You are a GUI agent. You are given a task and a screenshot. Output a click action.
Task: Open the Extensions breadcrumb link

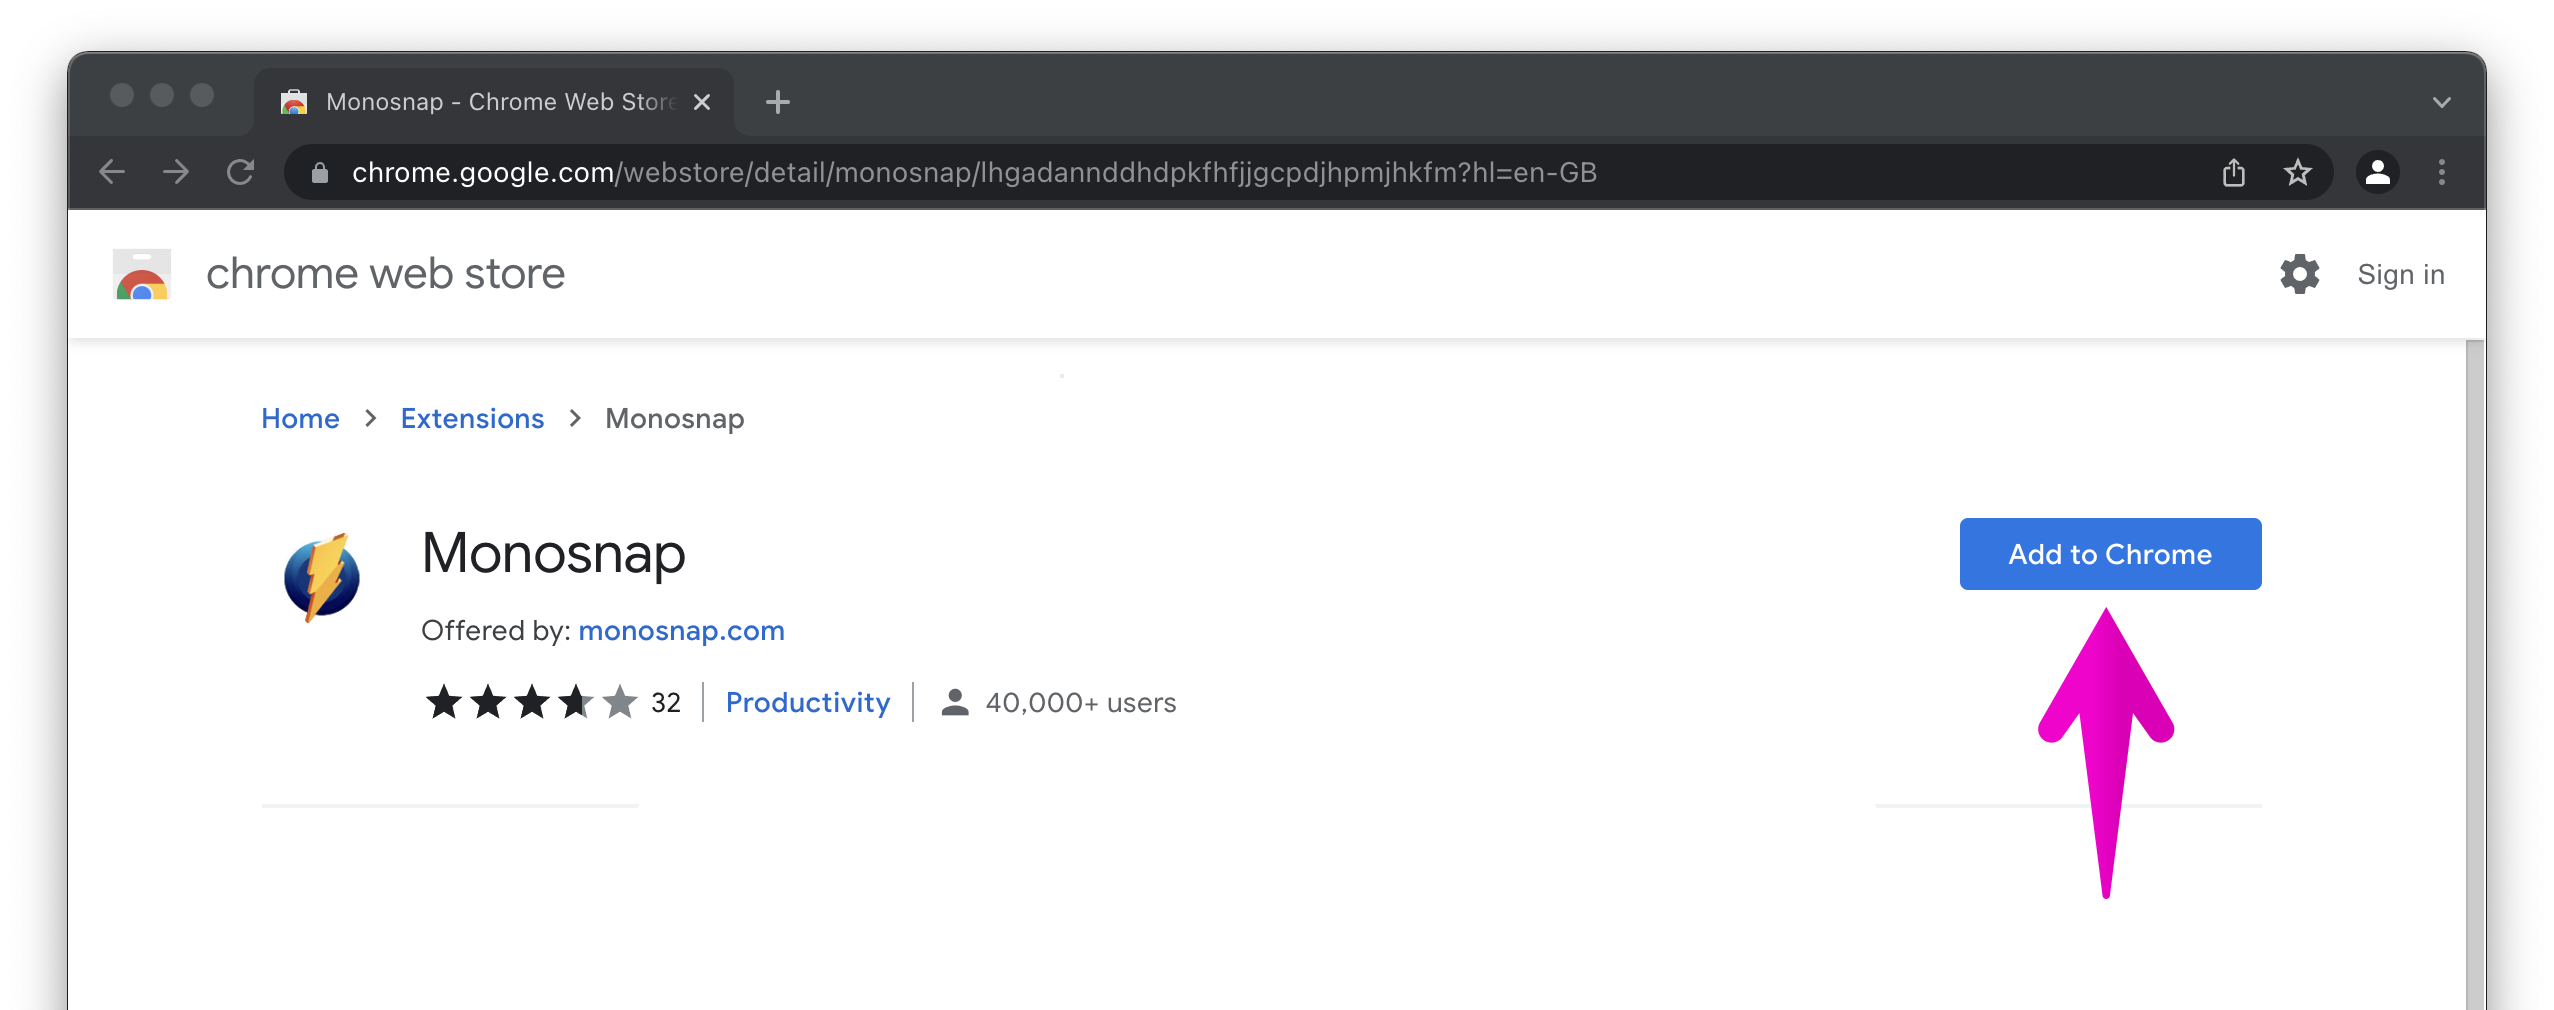pyautogui.click(x=472, y=418)
